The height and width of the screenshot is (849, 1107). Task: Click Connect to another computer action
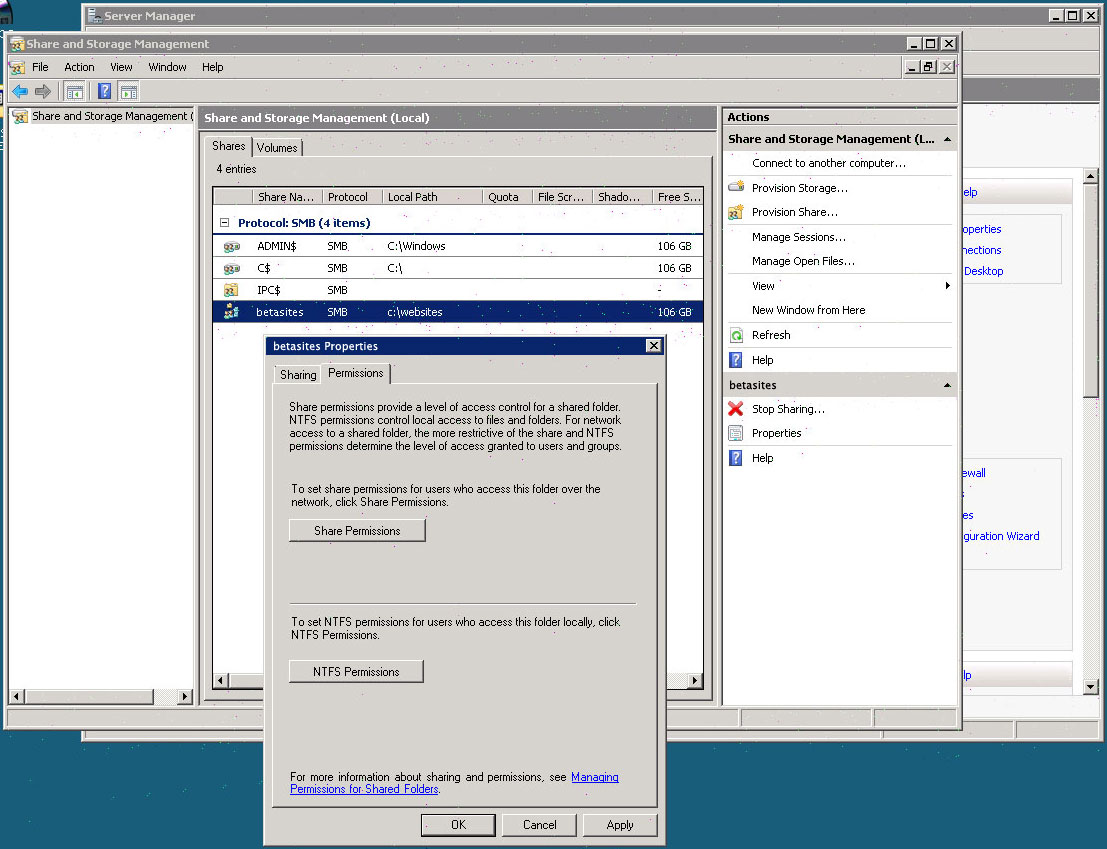(829, 163)
